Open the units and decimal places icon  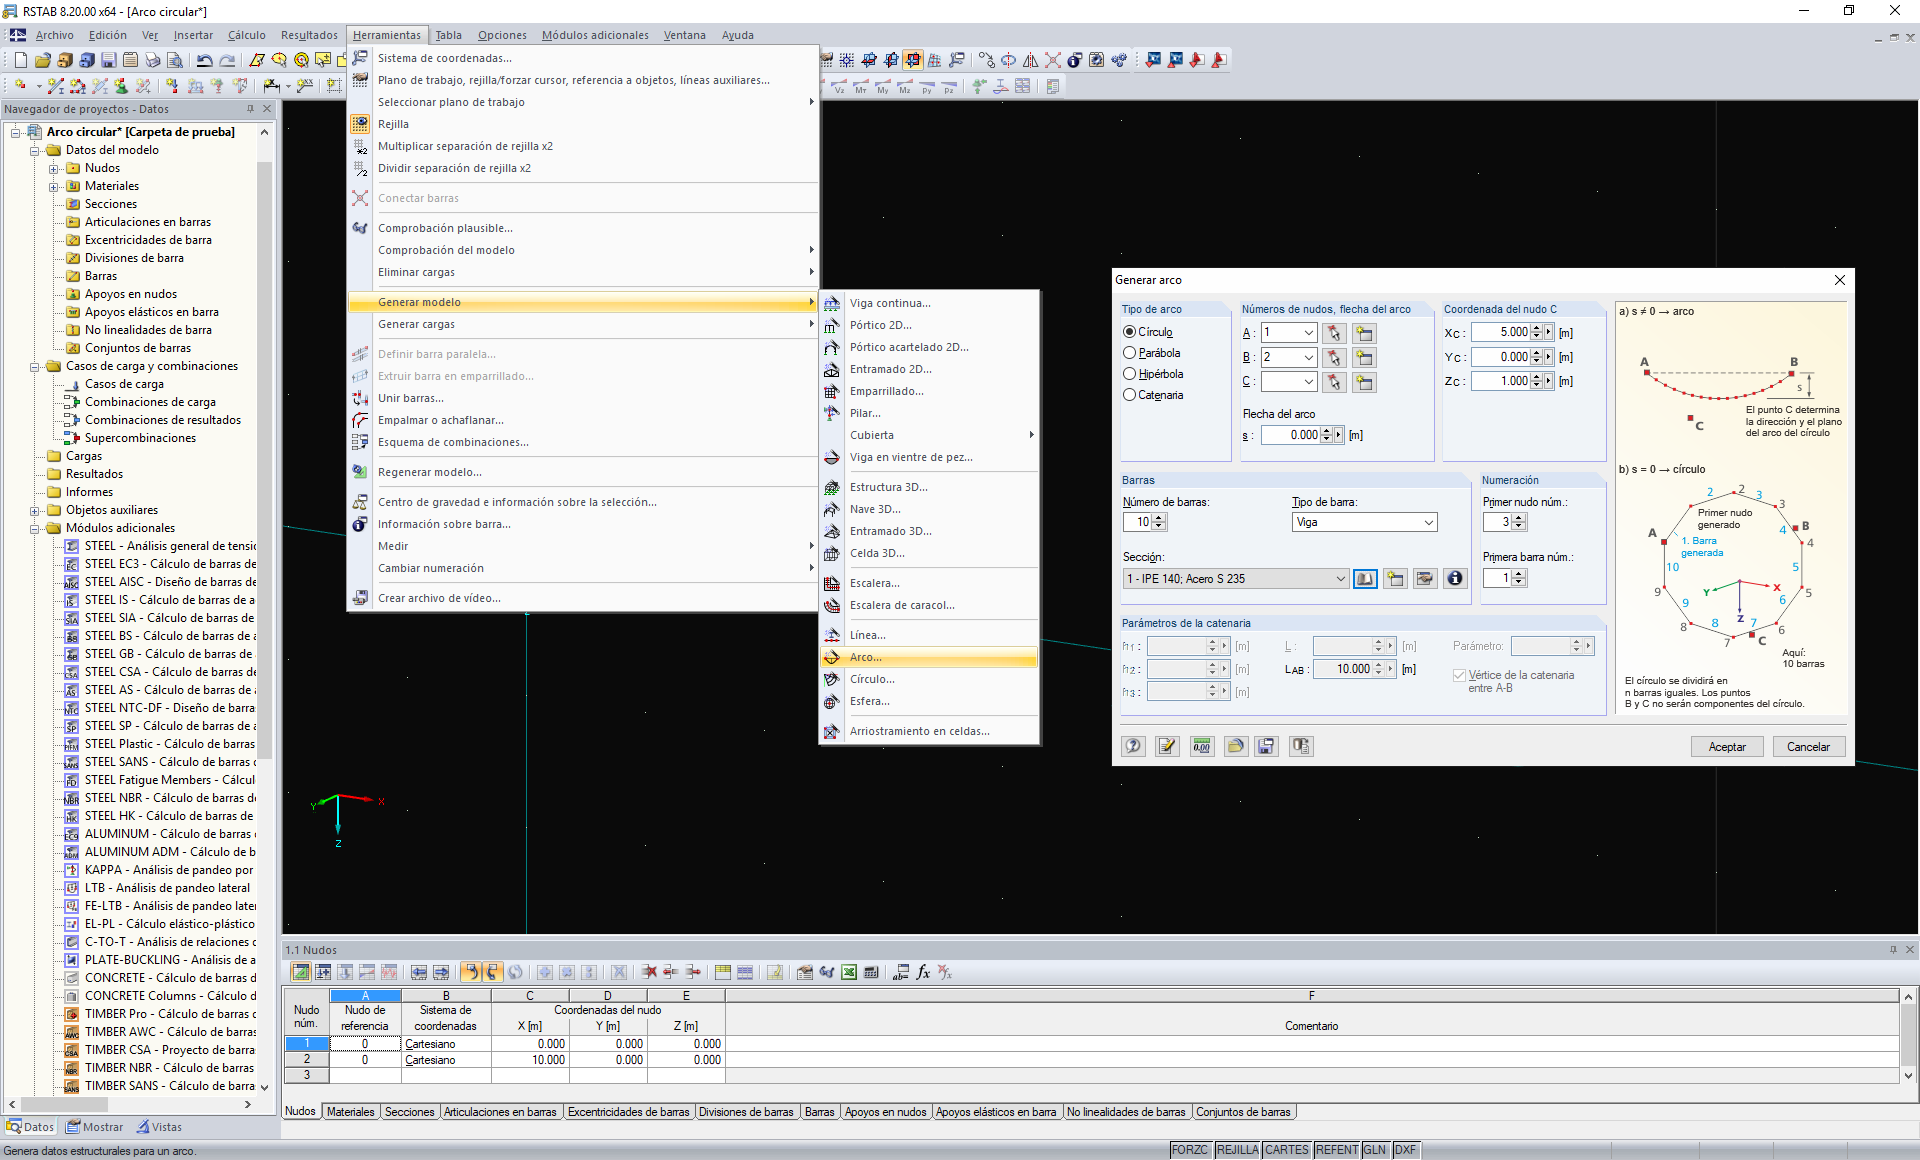tap(1202, 746)
